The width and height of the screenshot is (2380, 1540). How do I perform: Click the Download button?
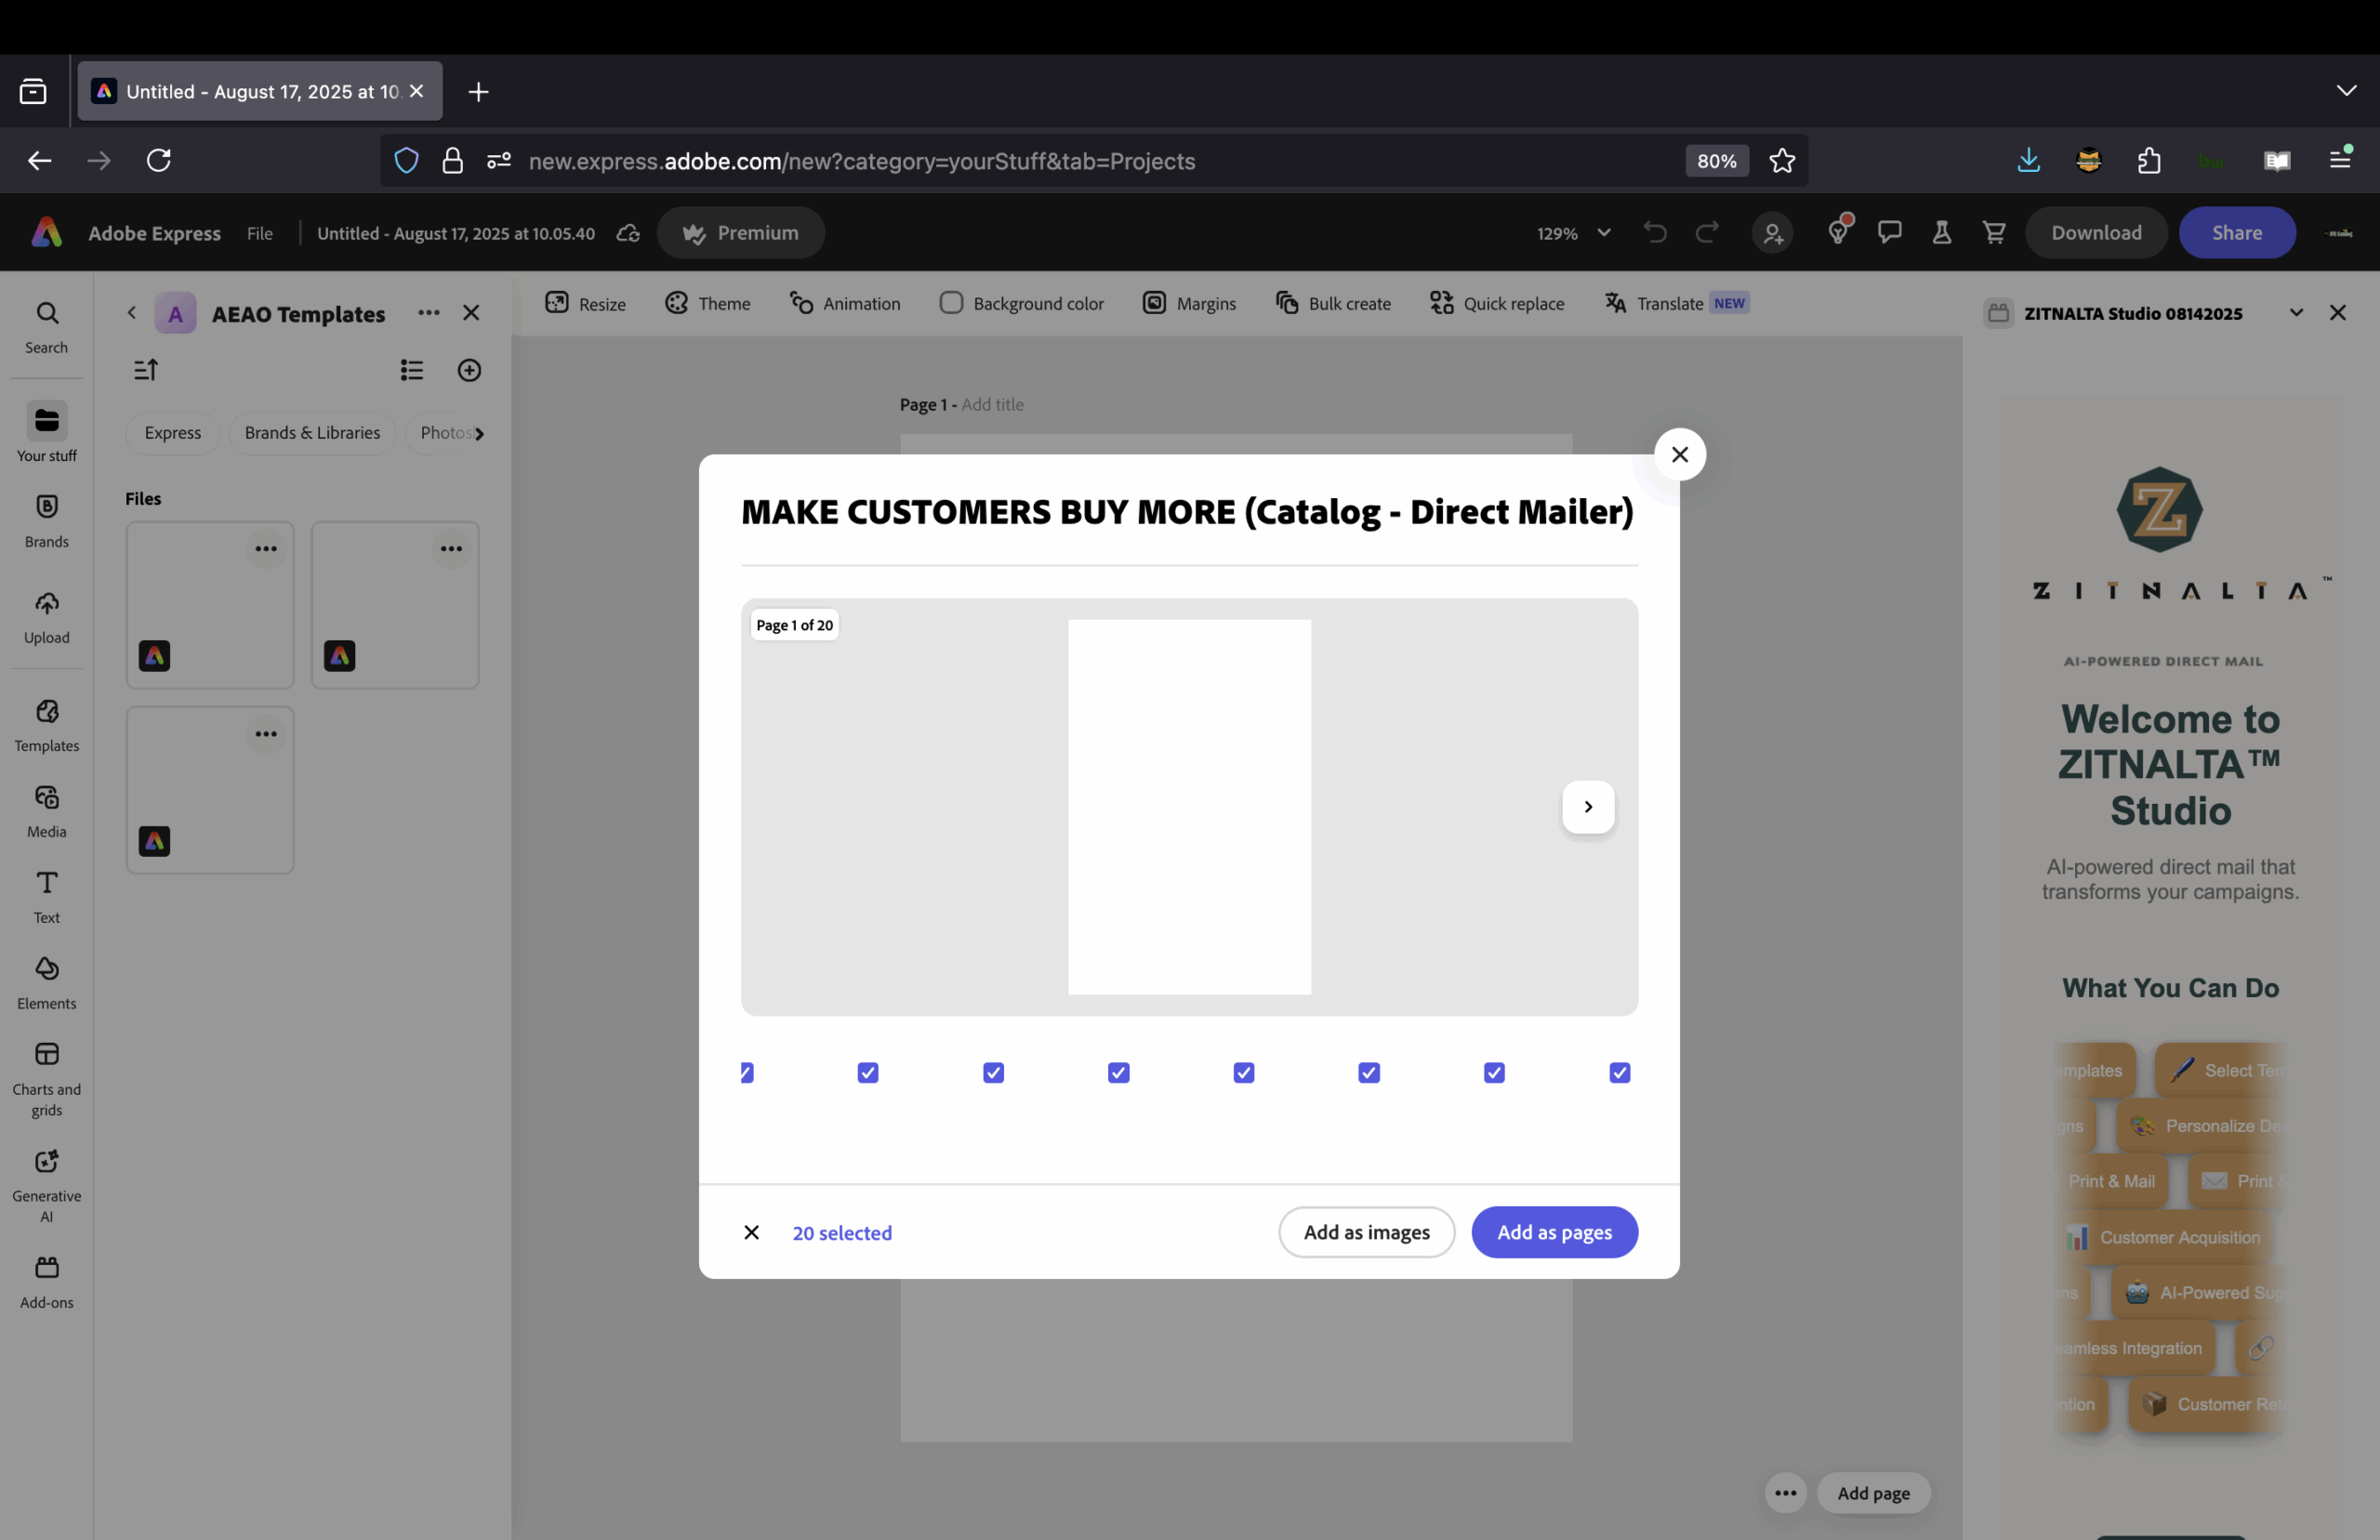[2096, 233]
